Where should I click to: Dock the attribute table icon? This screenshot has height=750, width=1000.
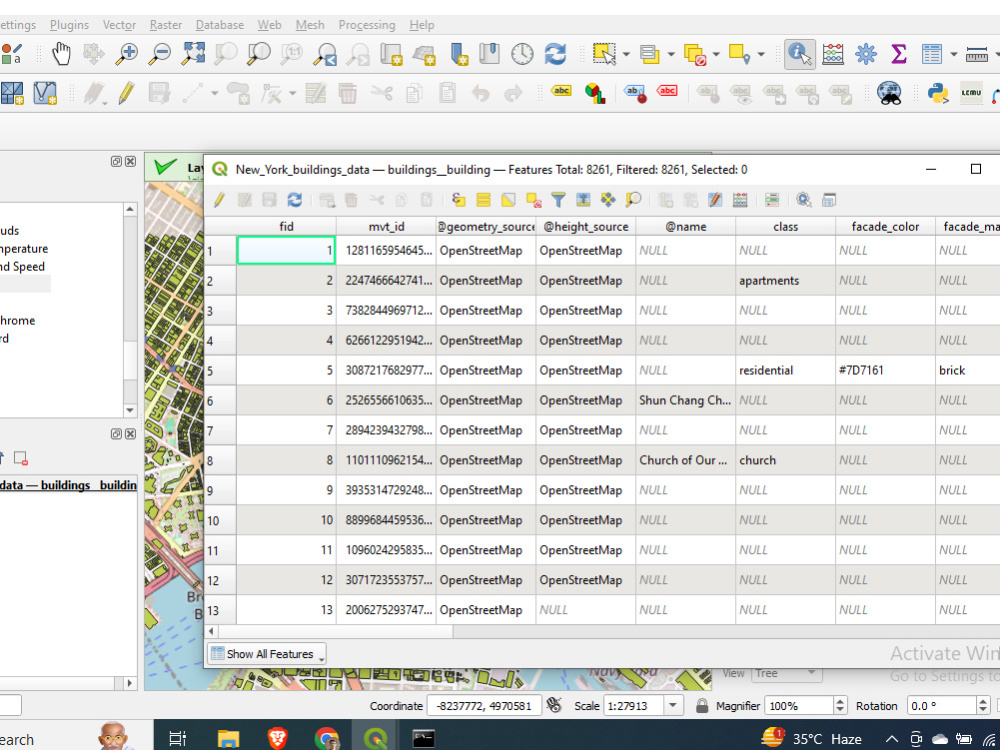pos(828,200)
